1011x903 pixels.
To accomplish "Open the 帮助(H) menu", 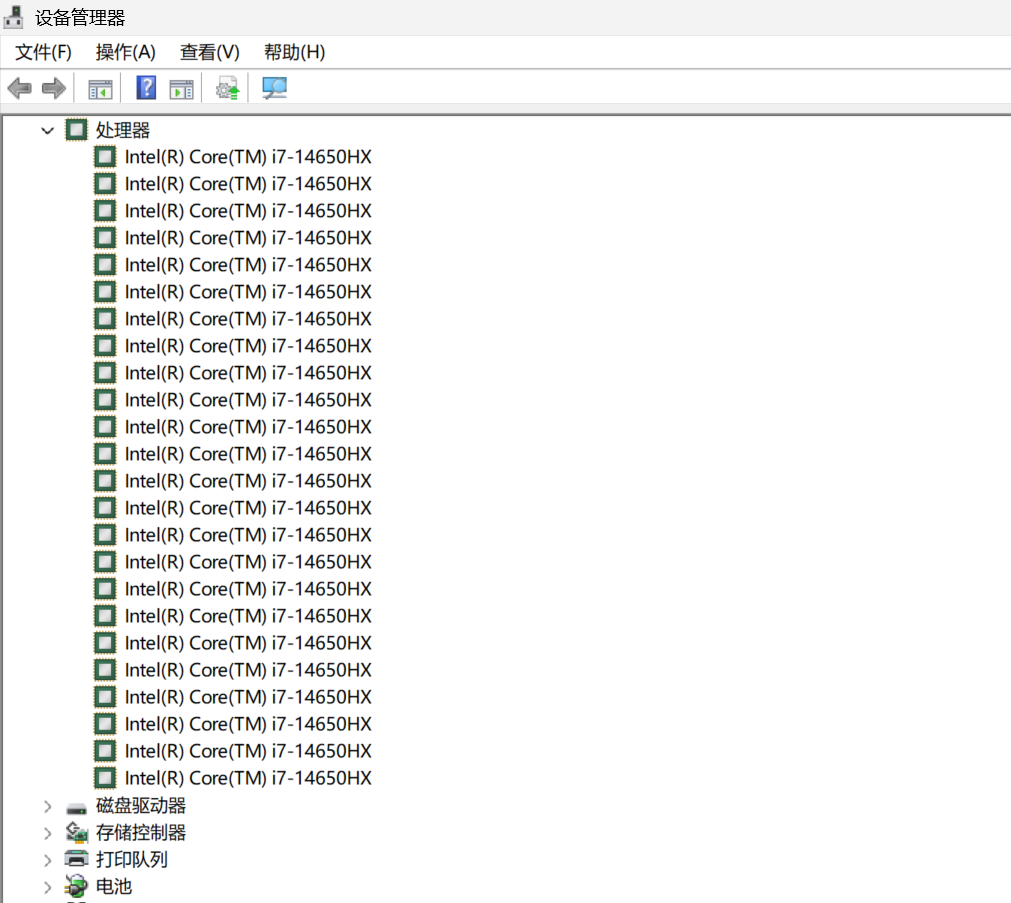I will click(294, 52).
